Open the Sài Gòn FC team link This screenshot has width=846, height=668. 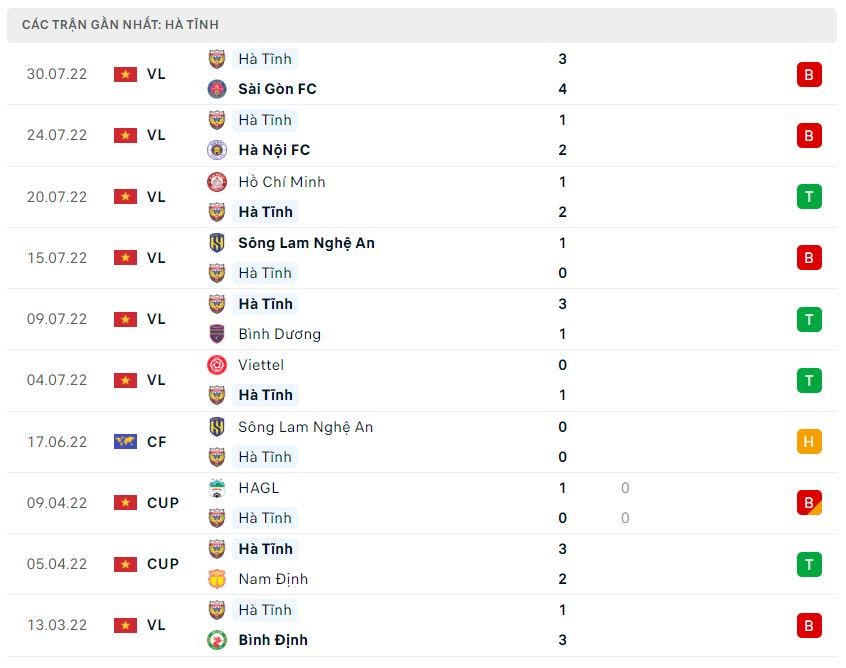click(277, 89)
